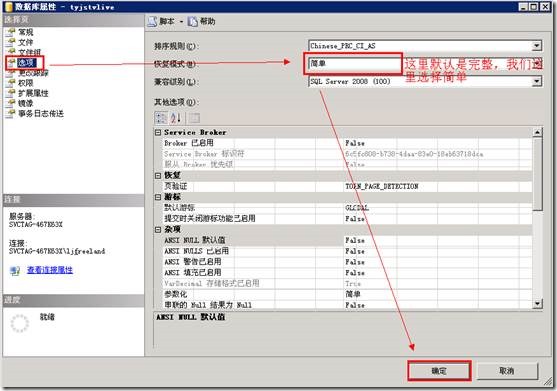Open the 兼容级别 compatibility level dropdown
The height and width of the screenshot is (391, 557).
tap(536, 81)
